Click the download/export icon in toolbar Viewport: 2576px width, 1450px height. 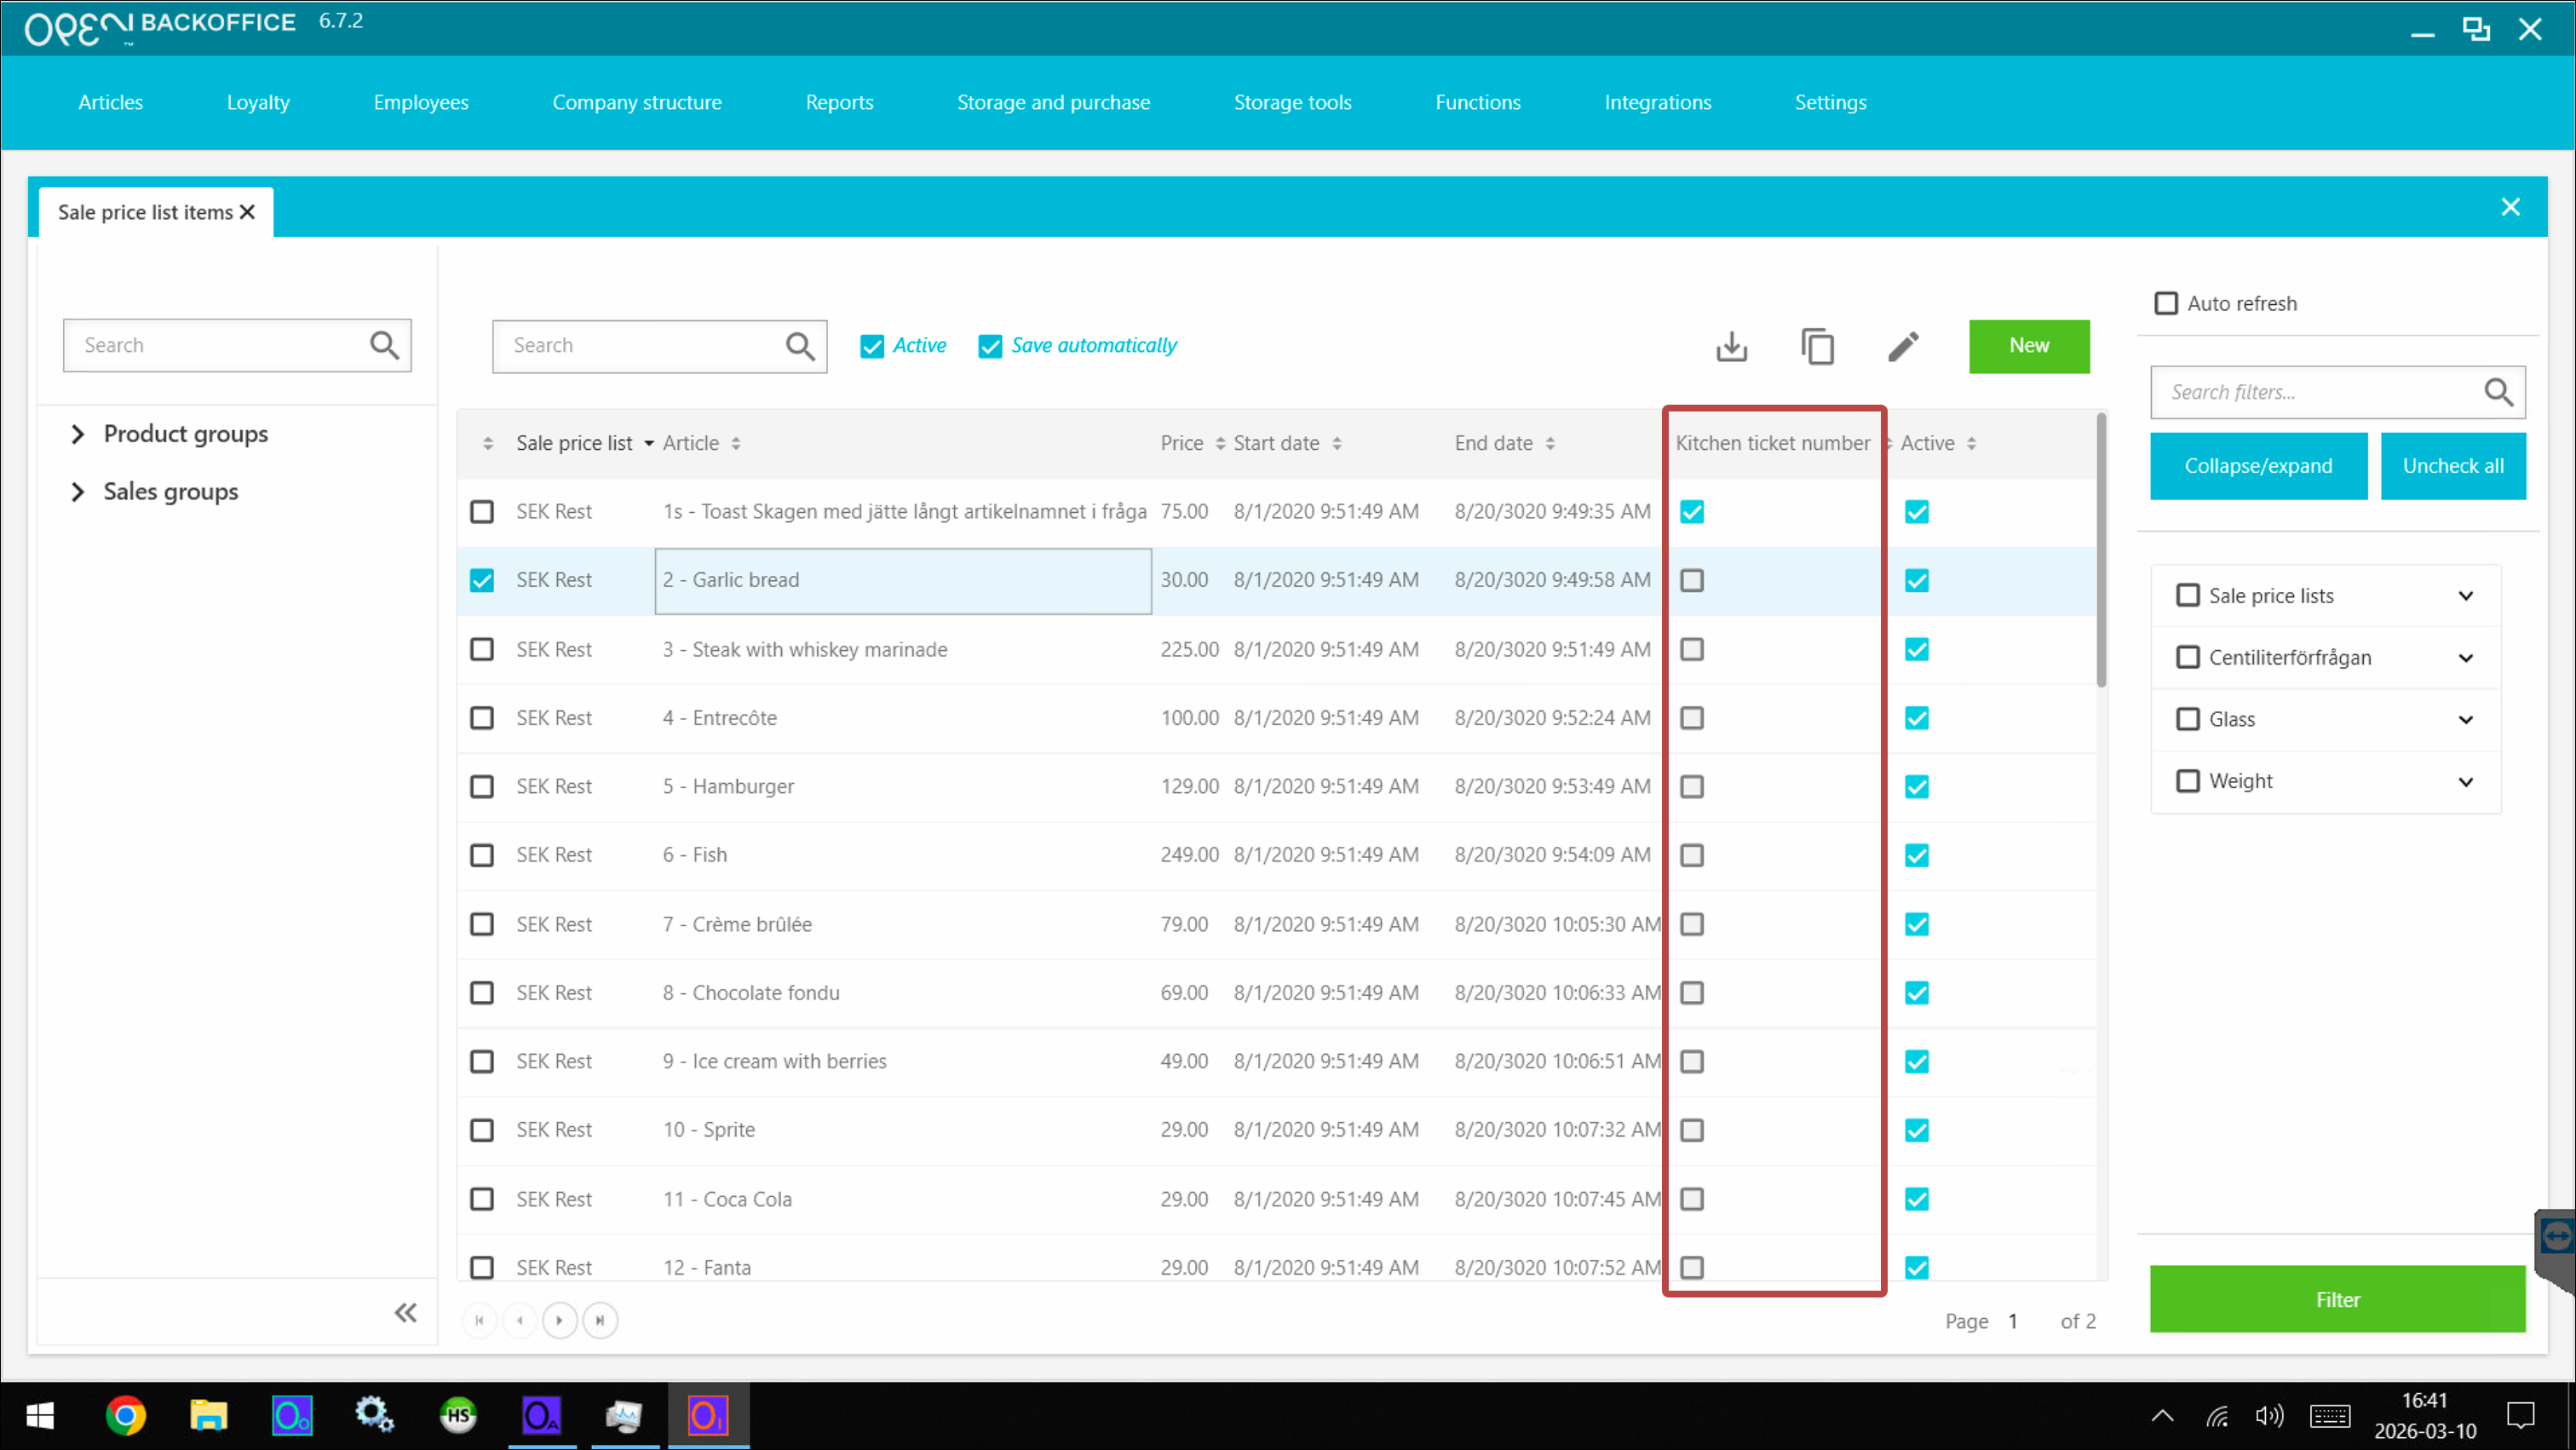[1731, 346]
